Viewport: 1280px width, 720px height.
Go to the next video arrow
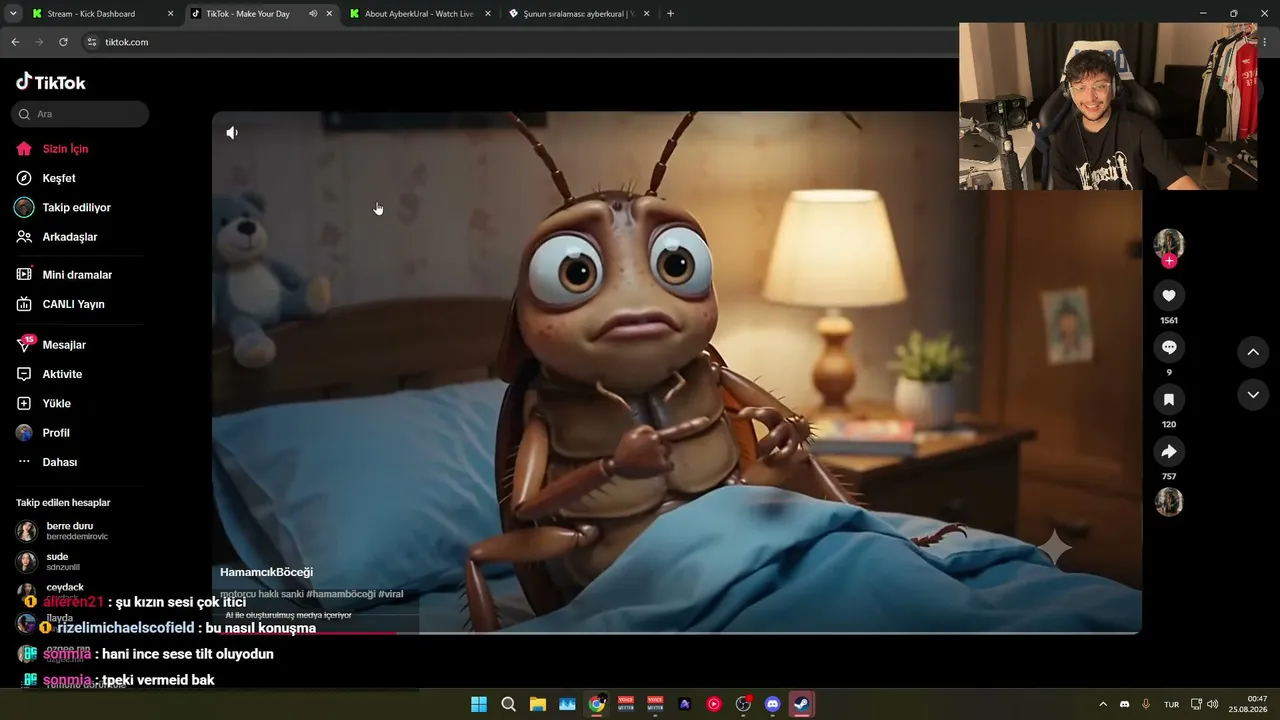click(1253, 395)
